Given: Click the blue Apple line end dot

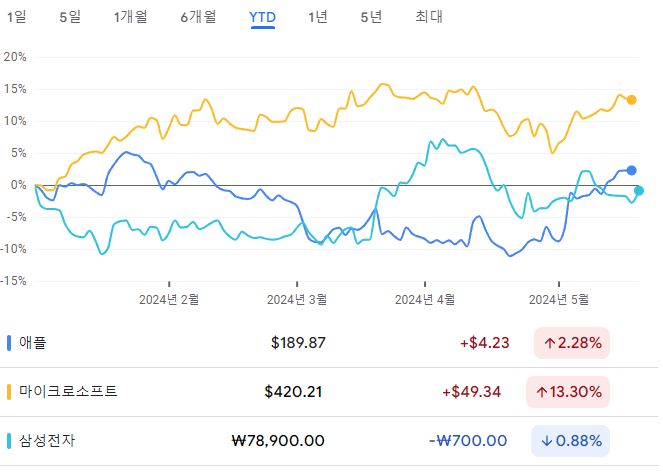Looking at the screenshot, I should (x=631, y=170).
